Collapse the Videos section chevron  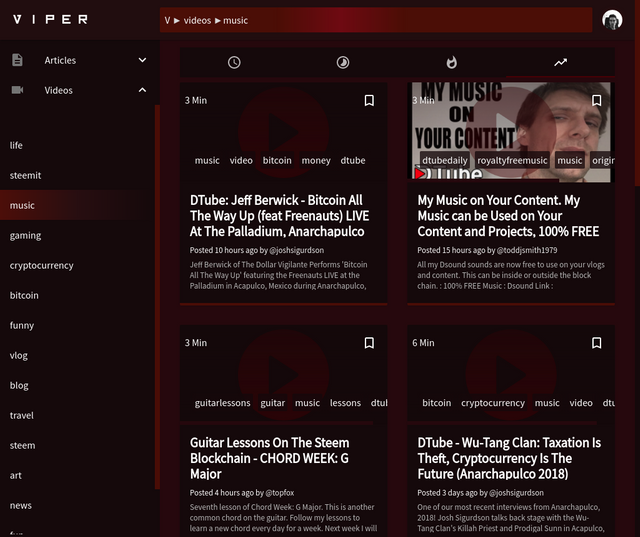click(x=142, y=90)
